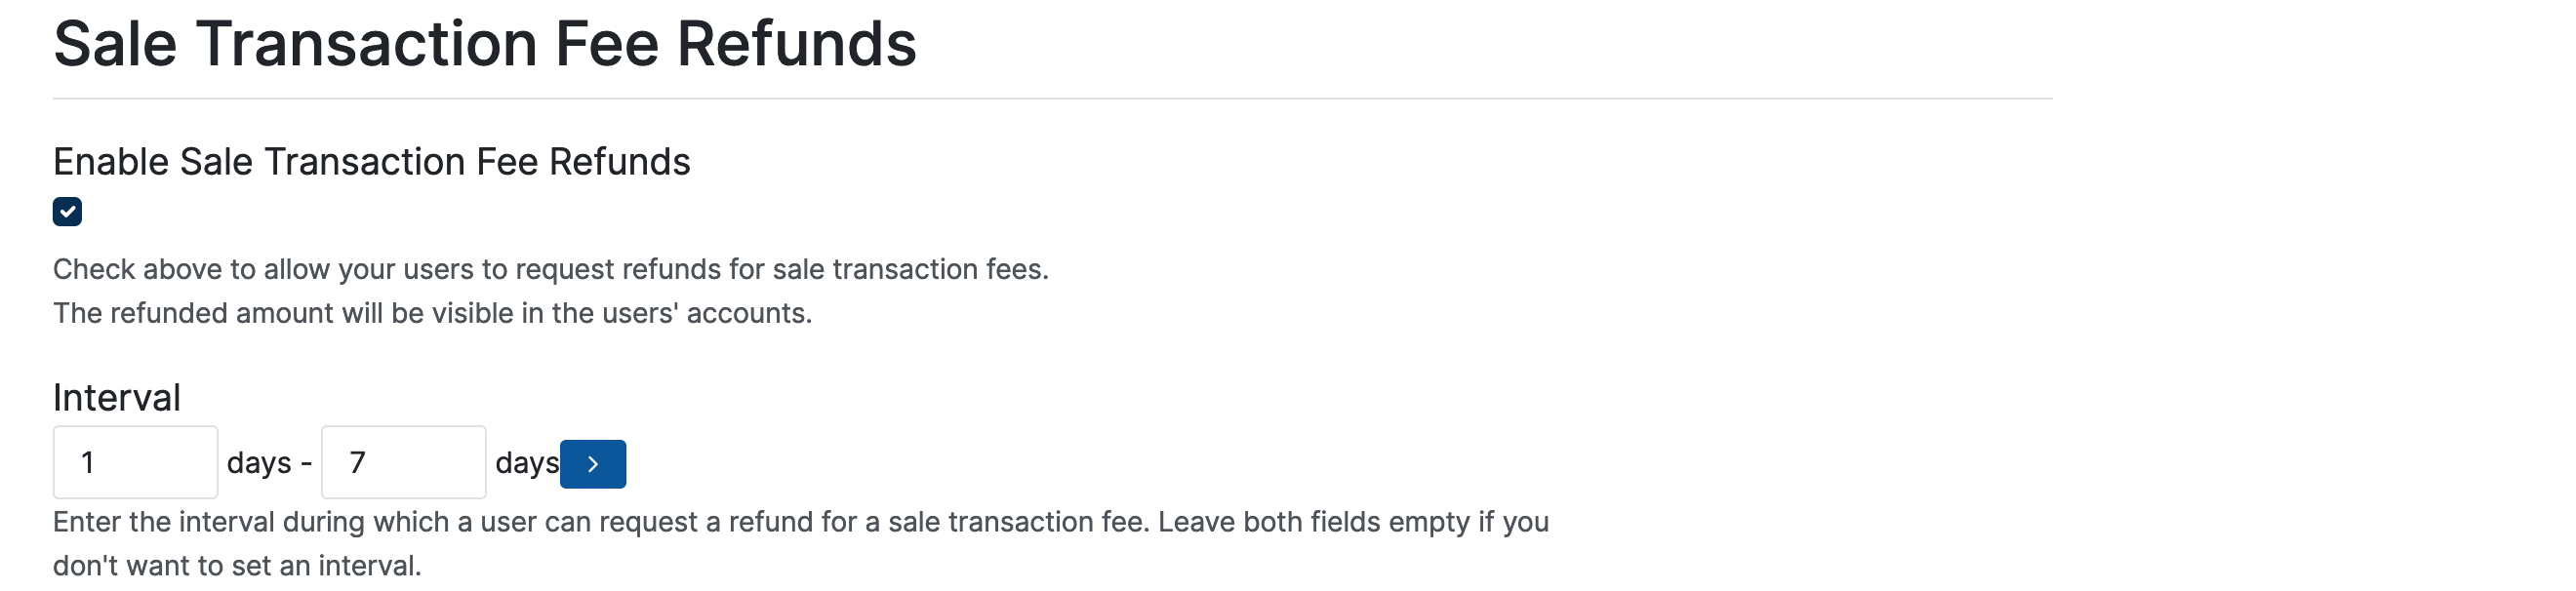2576x591 pixels.
Task: Focus the interval start field containing 1
Action: coord(135,462)
